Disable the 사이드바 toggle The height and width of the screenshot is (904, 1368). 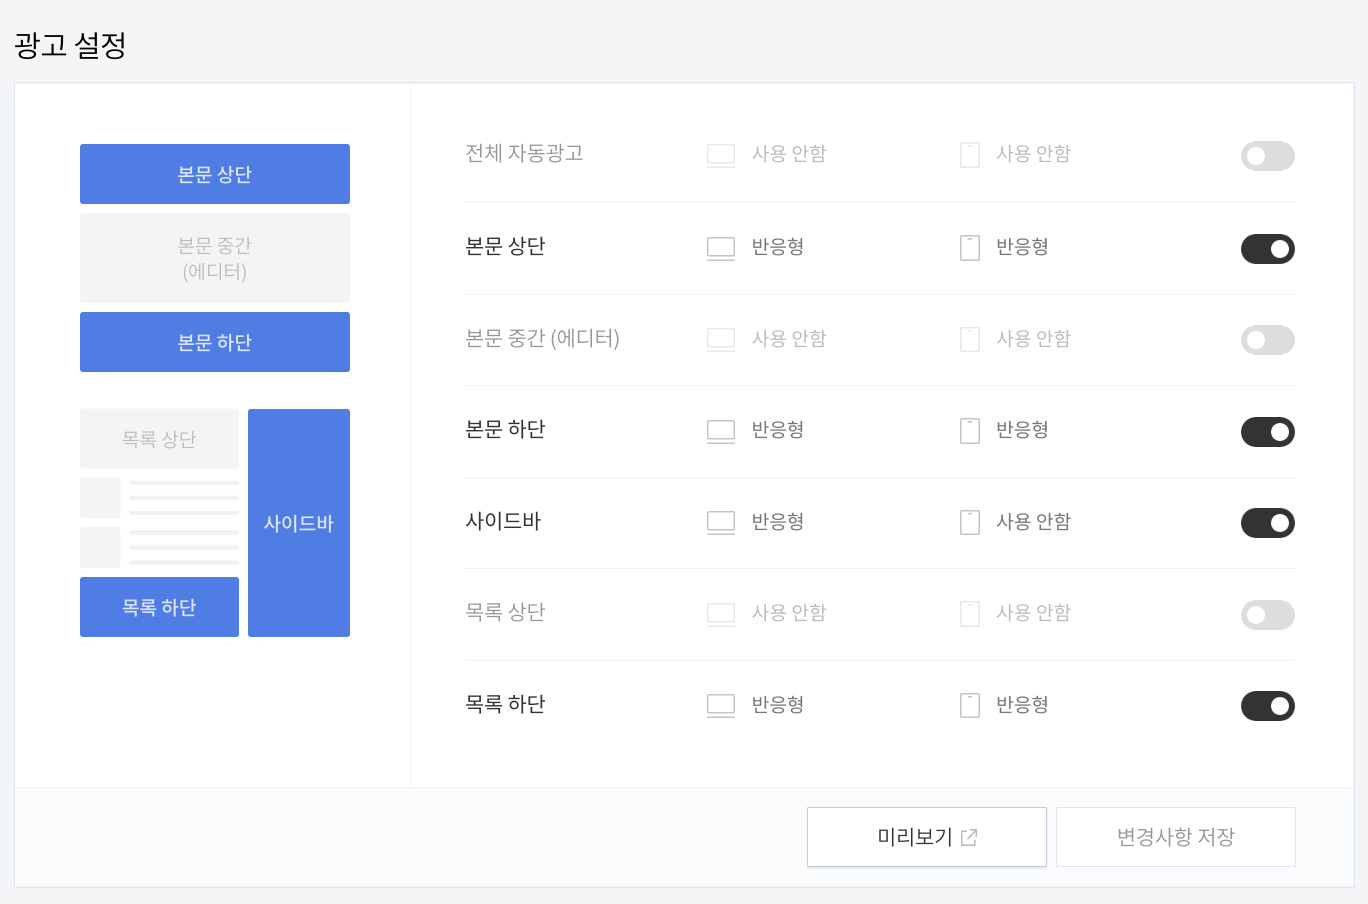(1267, 522)
